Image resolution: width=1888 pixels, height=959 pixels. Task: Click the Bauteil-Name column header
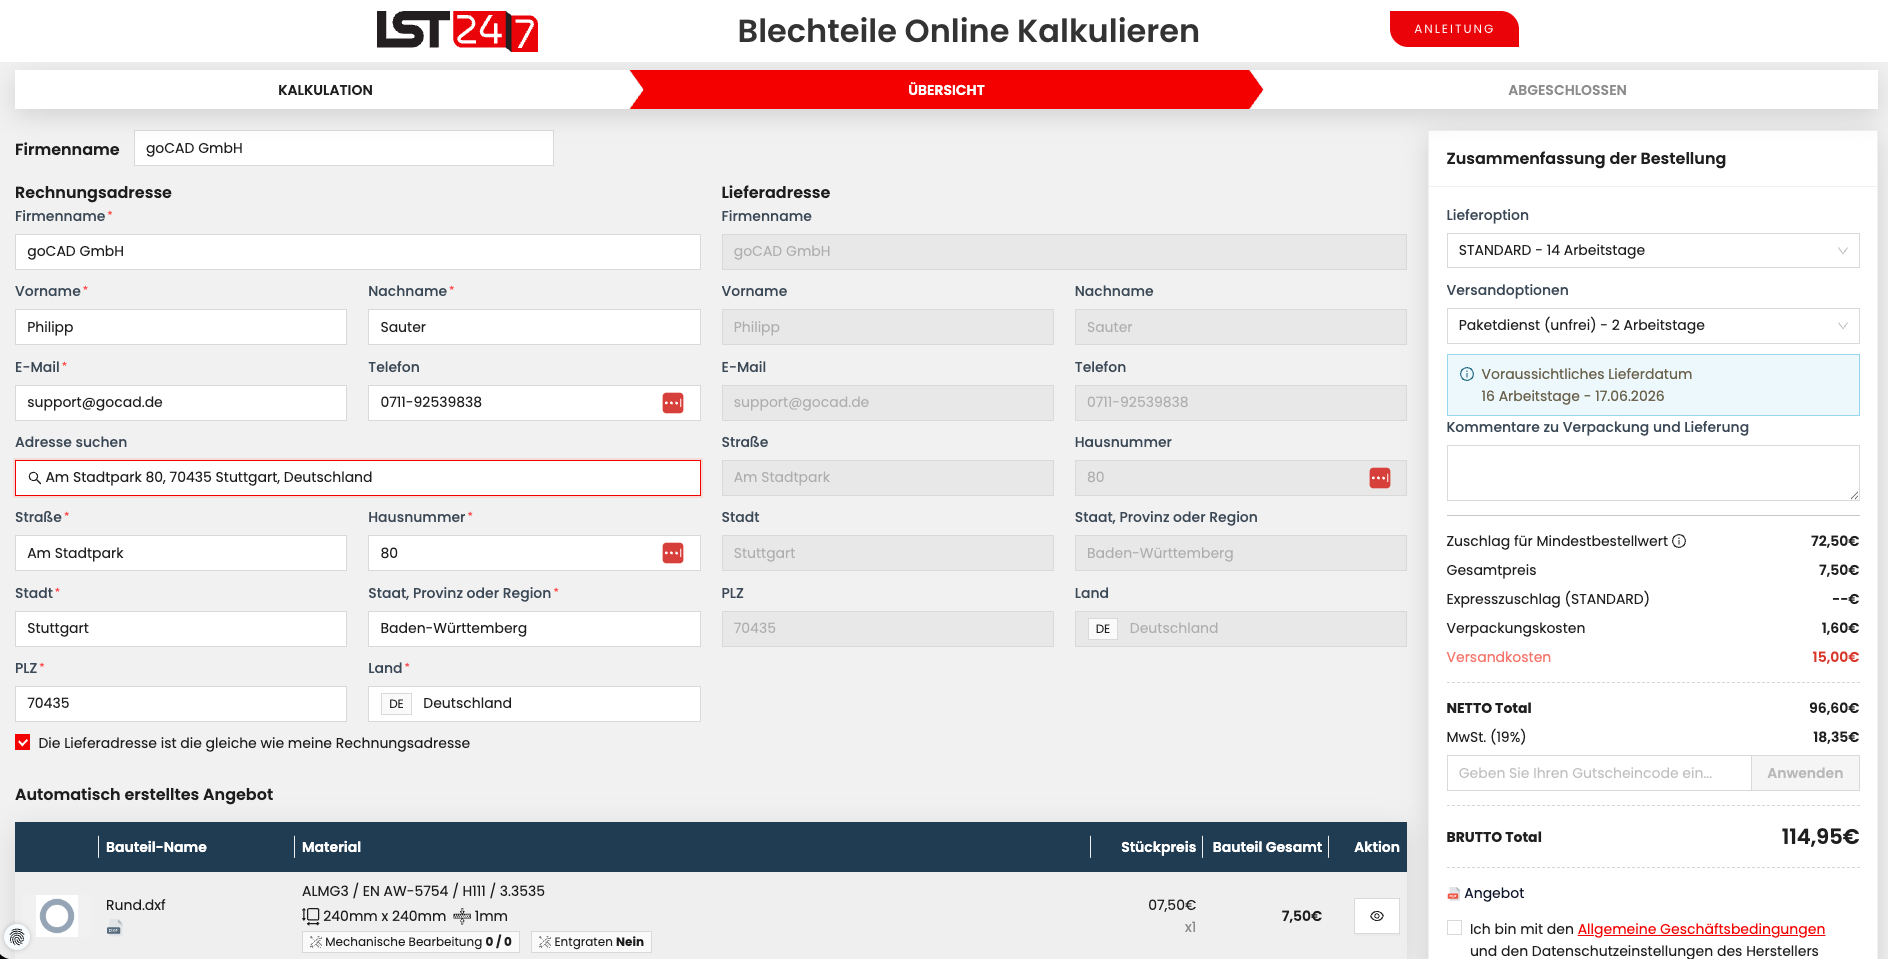[x=156, y=847]
